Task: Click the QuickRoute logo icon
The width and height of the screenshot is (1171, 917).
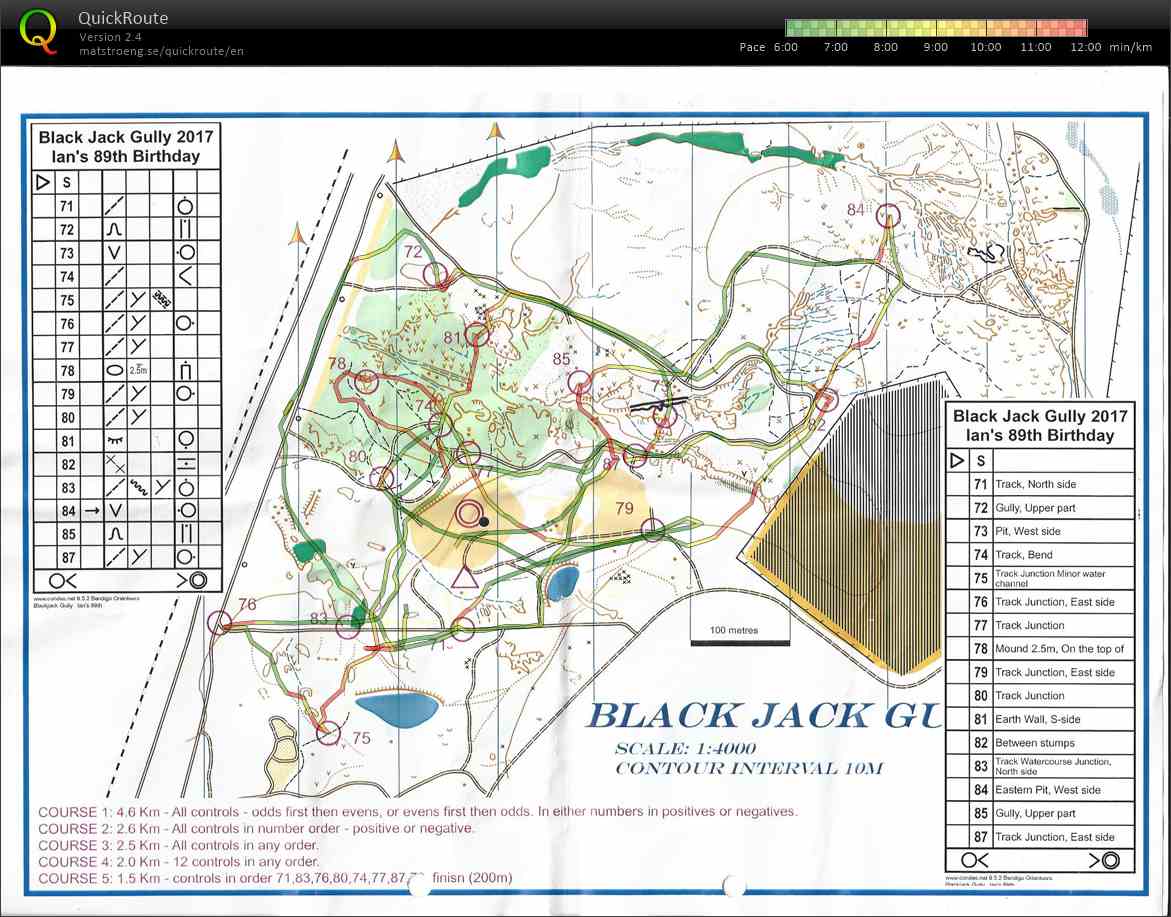Action: pyautogui.click(x=38, y=30)
